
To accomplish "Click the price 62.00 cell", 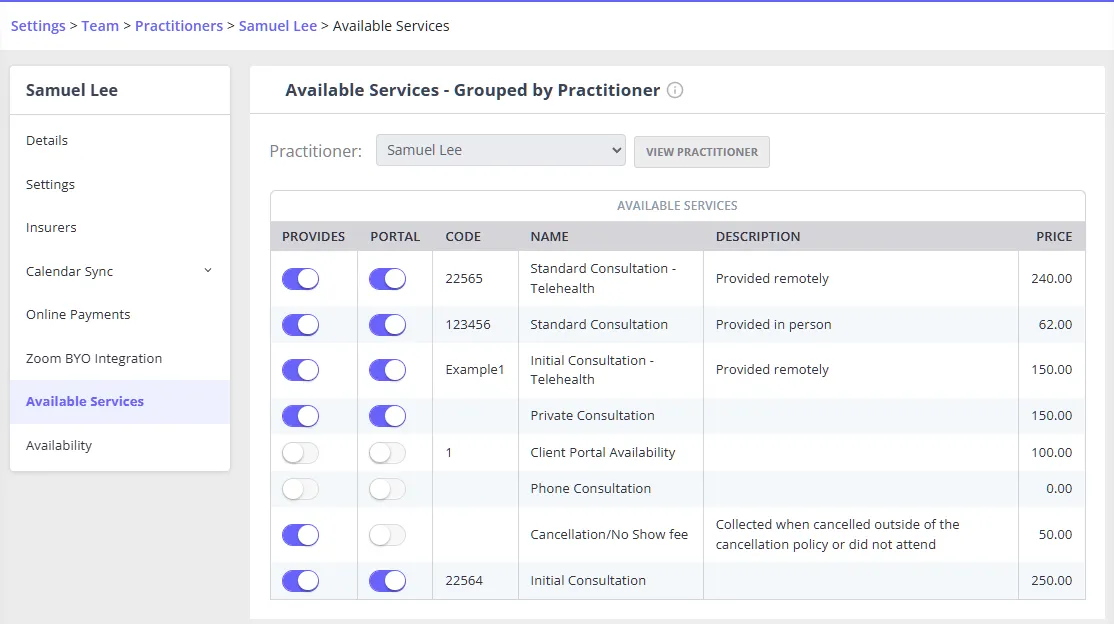I will (1055, 325).
